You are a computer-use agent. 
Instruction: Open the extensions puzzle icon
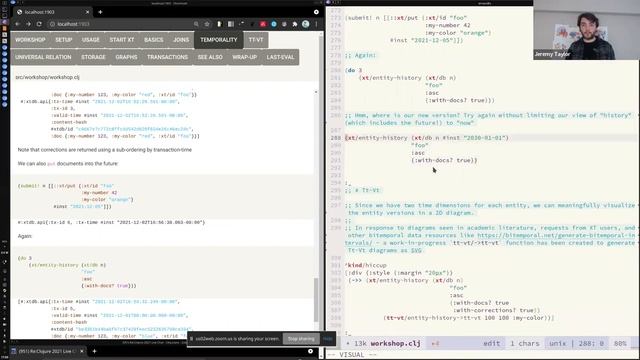[295, 24]
